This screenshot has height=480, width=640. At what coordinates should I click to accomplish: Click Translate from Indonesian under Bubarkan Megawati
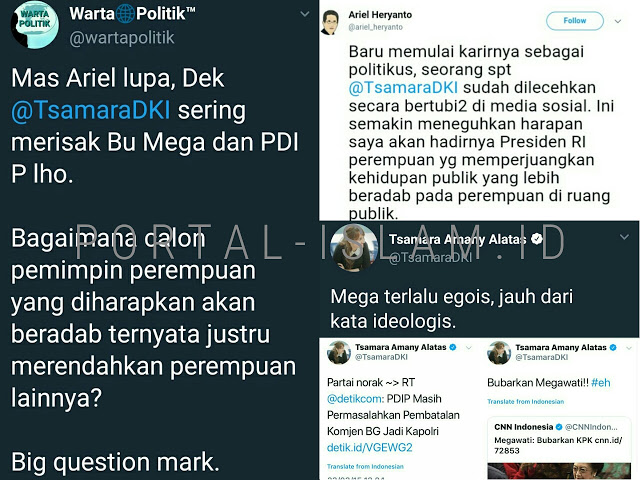tap(526, 402)
